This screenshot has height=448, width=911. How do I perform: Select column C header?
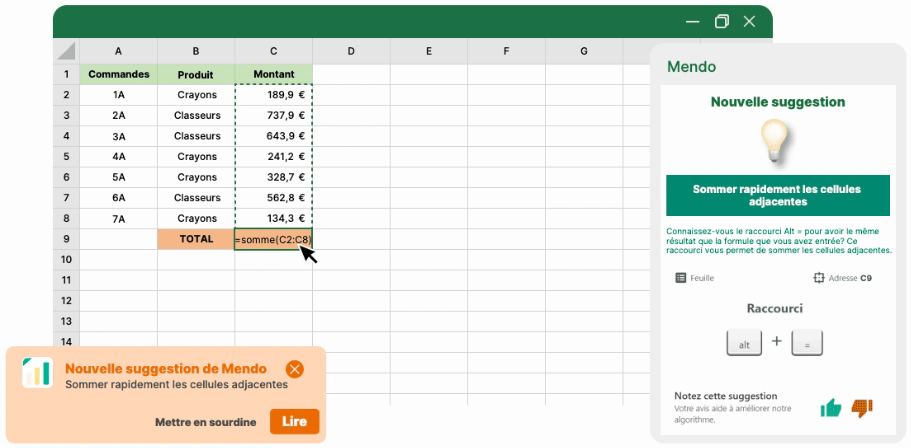point(274,51)
